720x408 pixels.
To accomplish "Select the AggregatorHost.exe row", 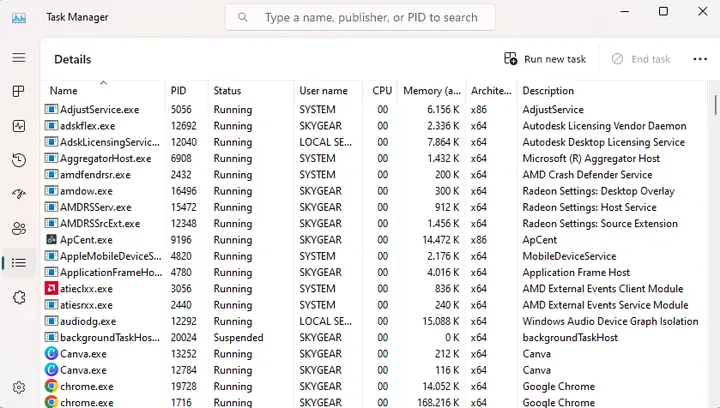I will click(x=374, y=158).
